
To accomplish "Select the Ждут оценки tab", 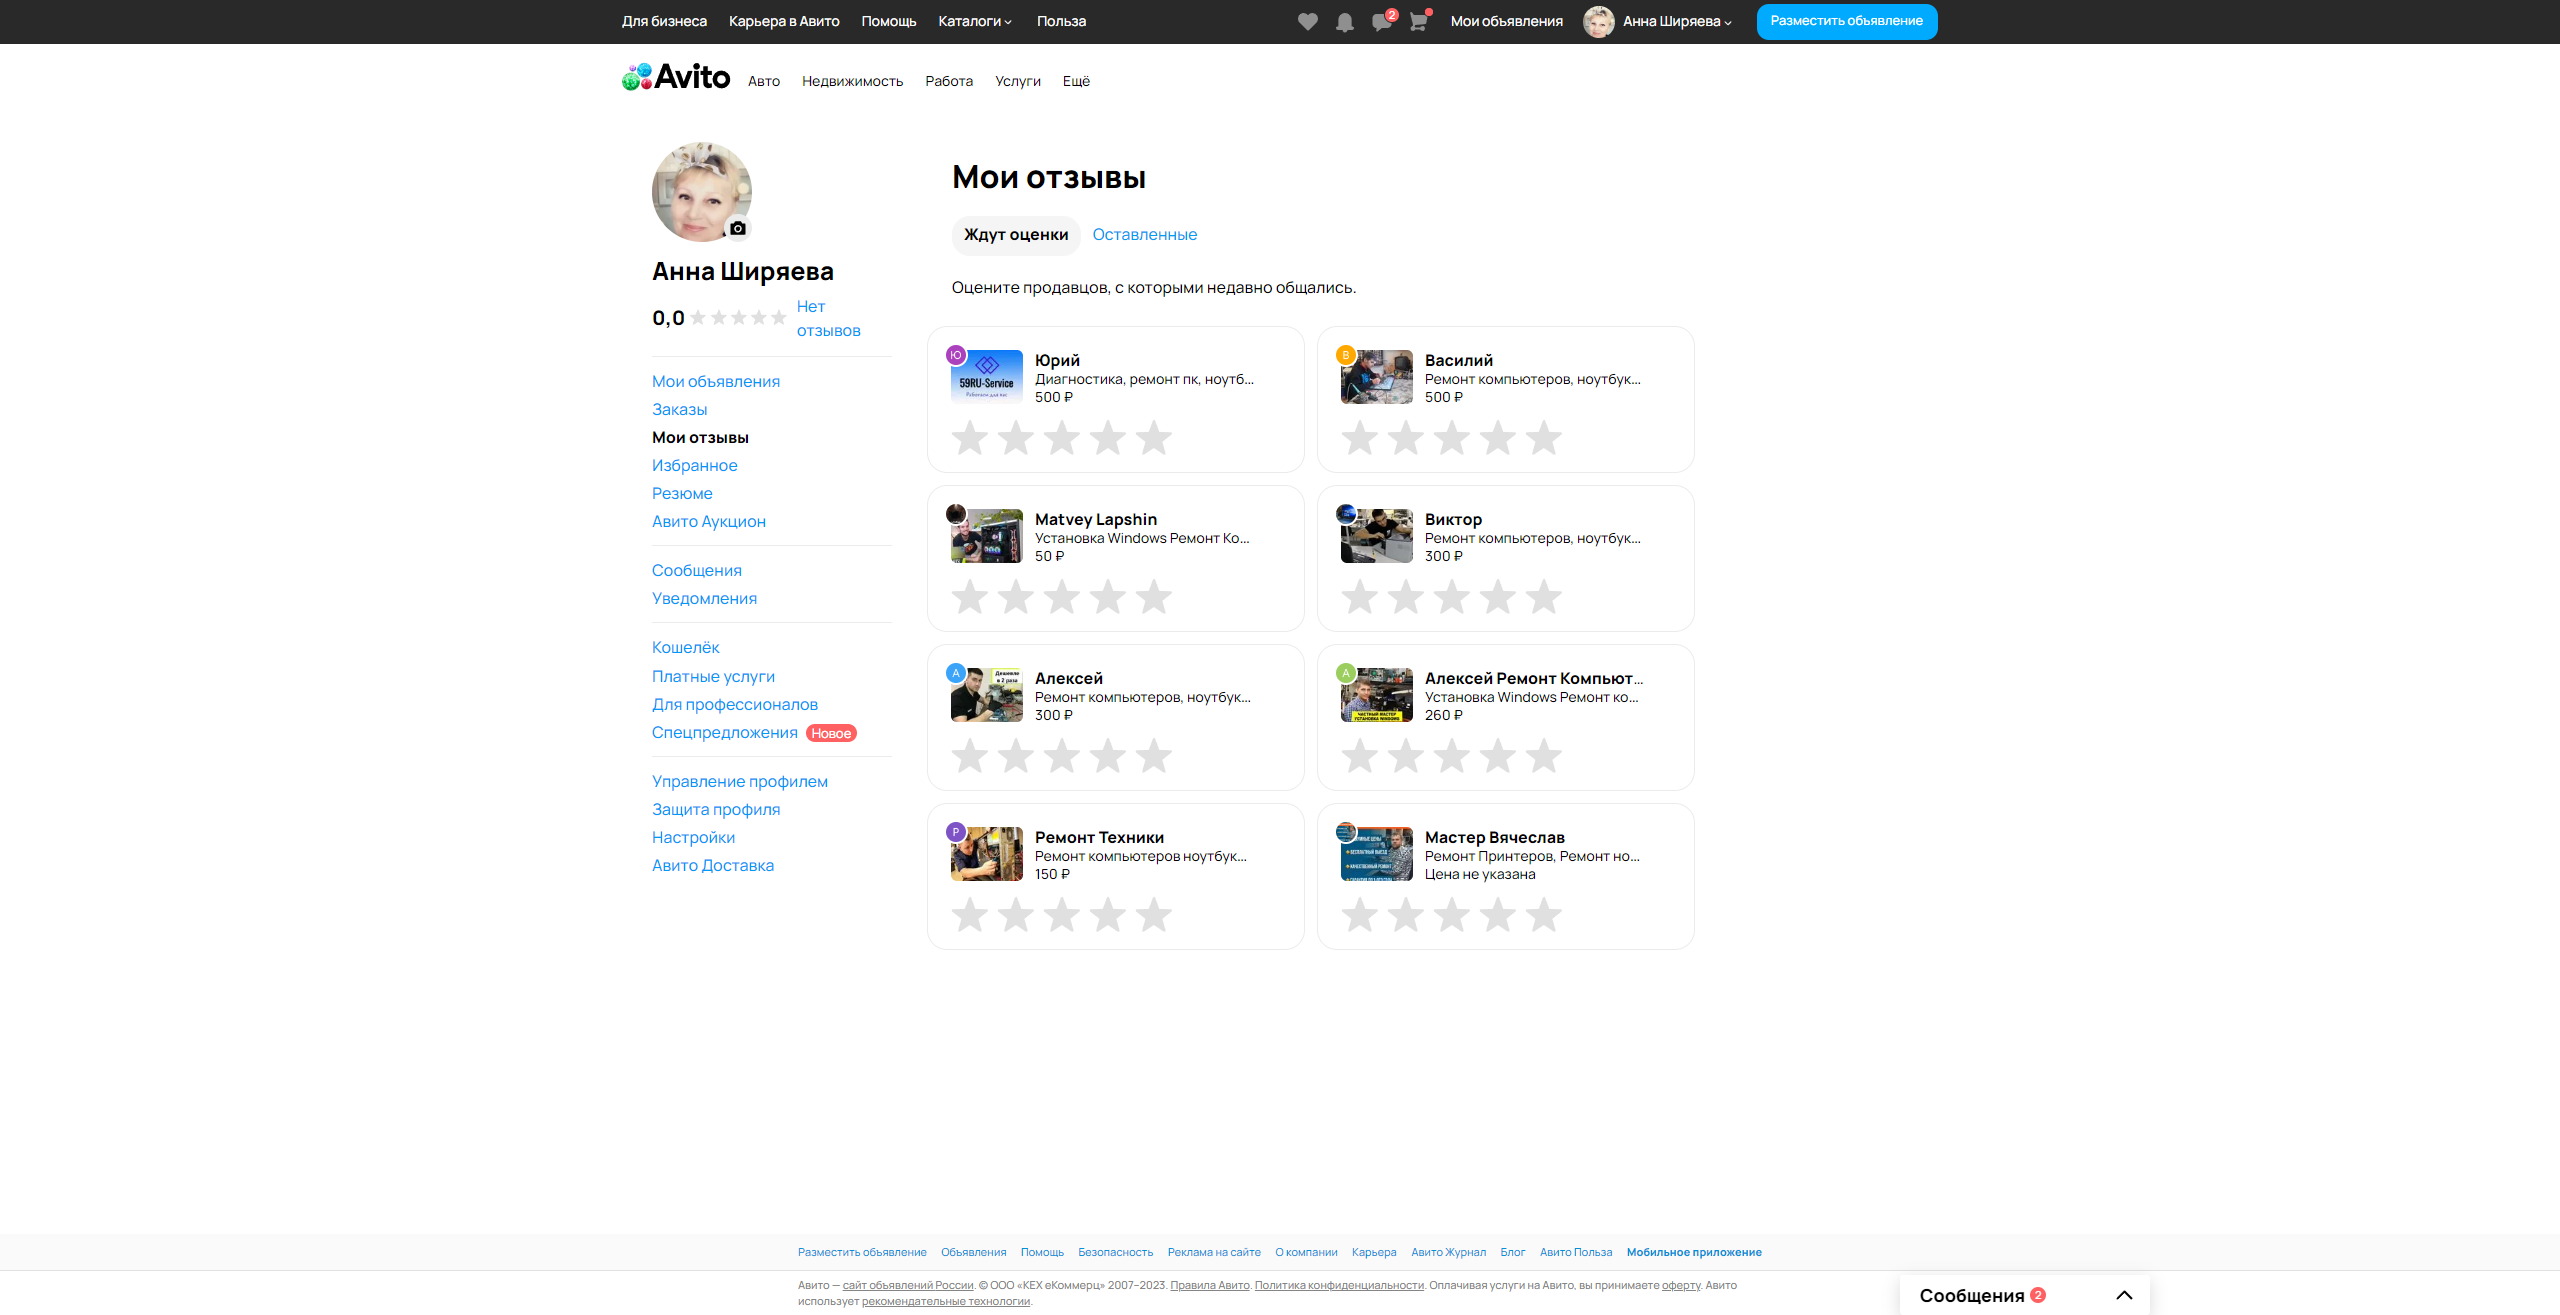I will coord(1015,234).
